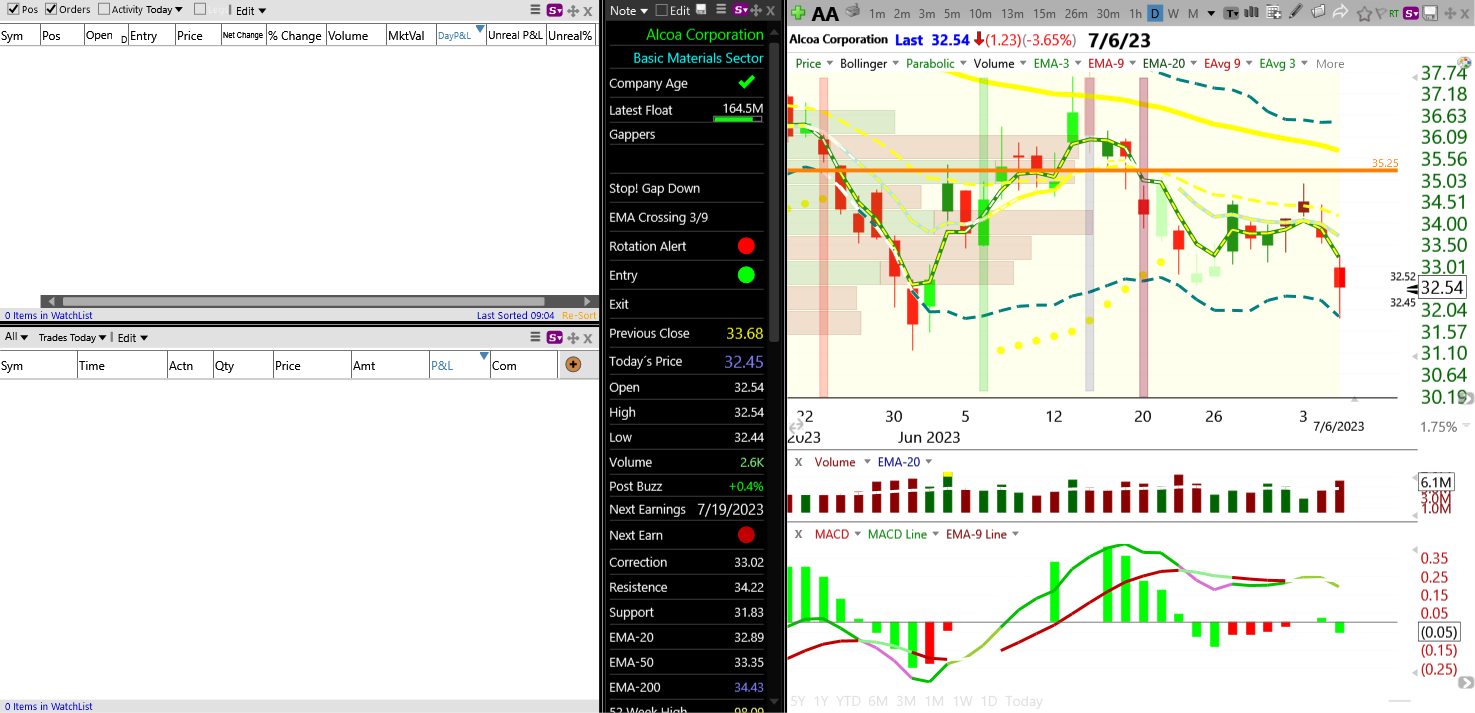Enable the Activity checkbox
The height and width of the screenshot is (713, 1475).
(x=104, y=9)
